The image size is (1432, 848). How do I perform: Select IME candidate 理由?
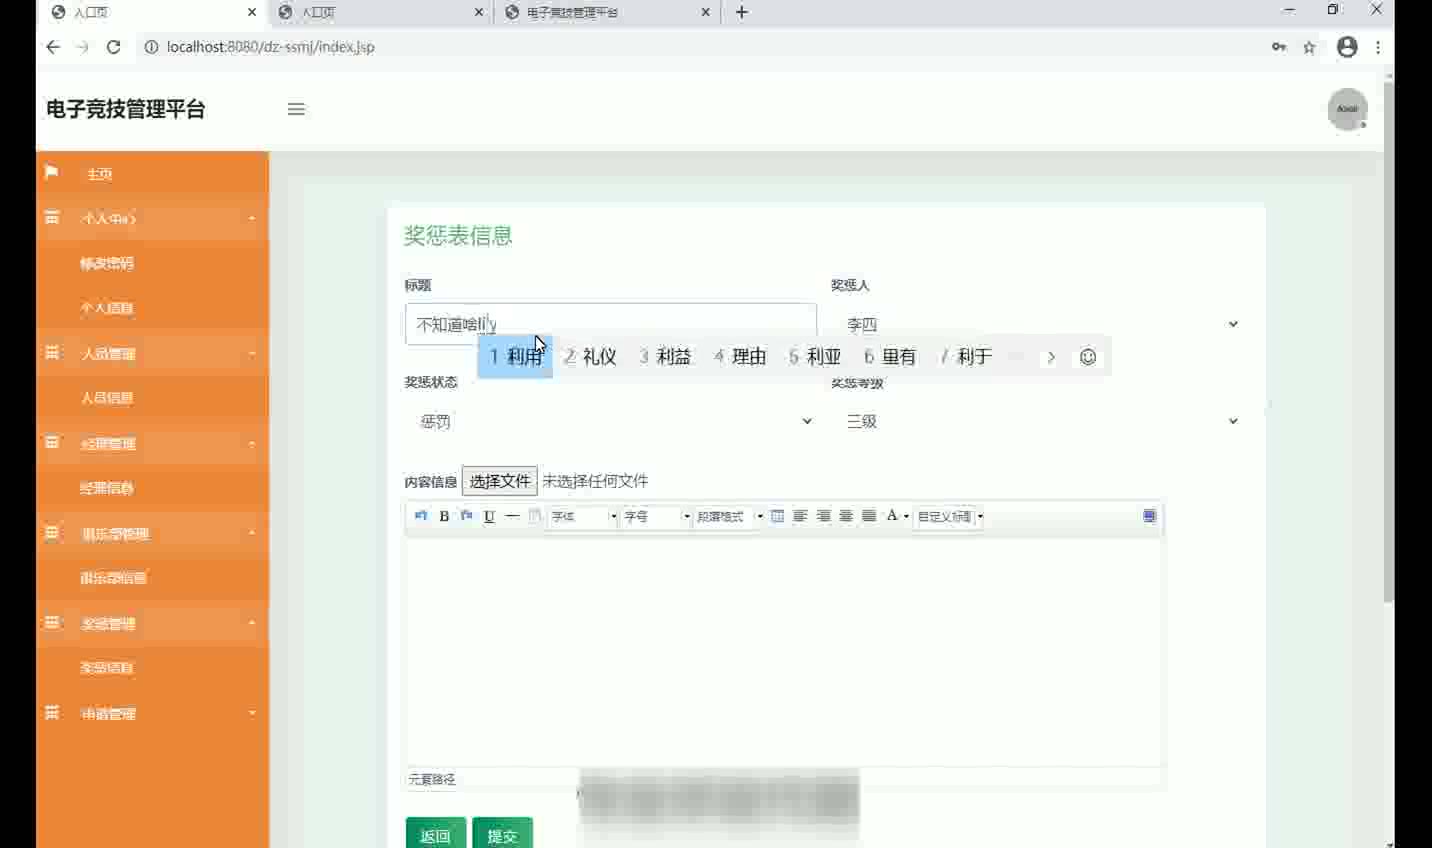[x=740, y=357]
